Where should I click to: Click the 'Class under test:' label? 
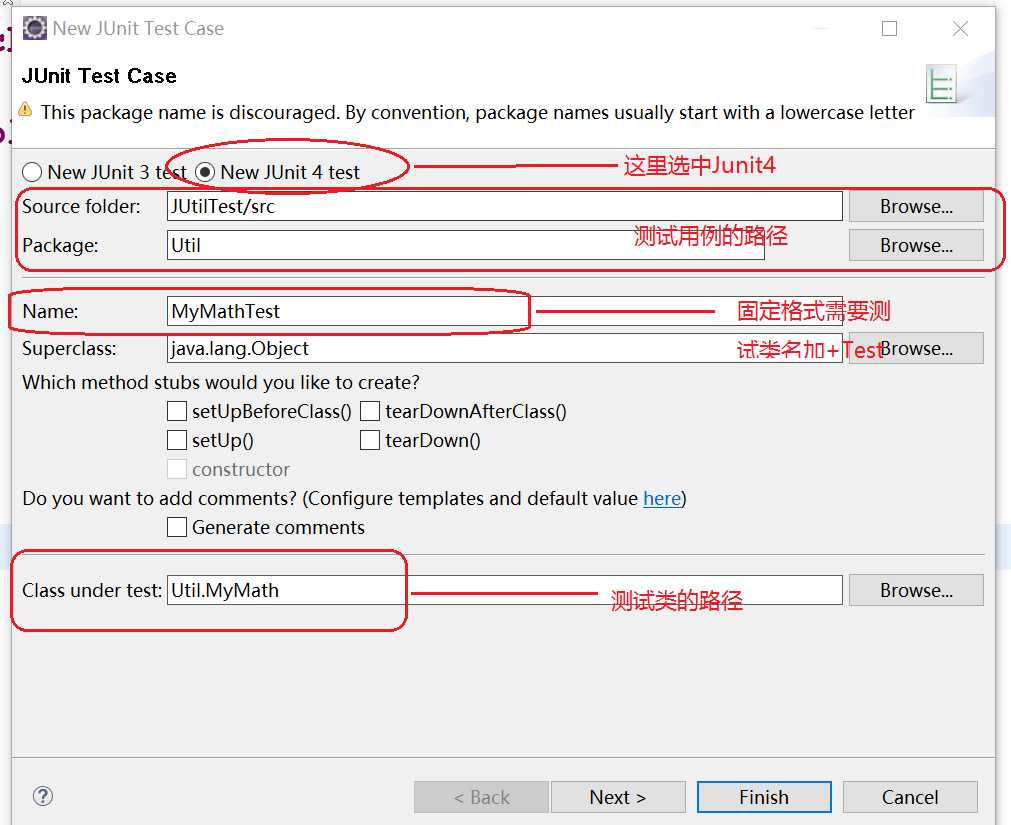coord(92,590)
